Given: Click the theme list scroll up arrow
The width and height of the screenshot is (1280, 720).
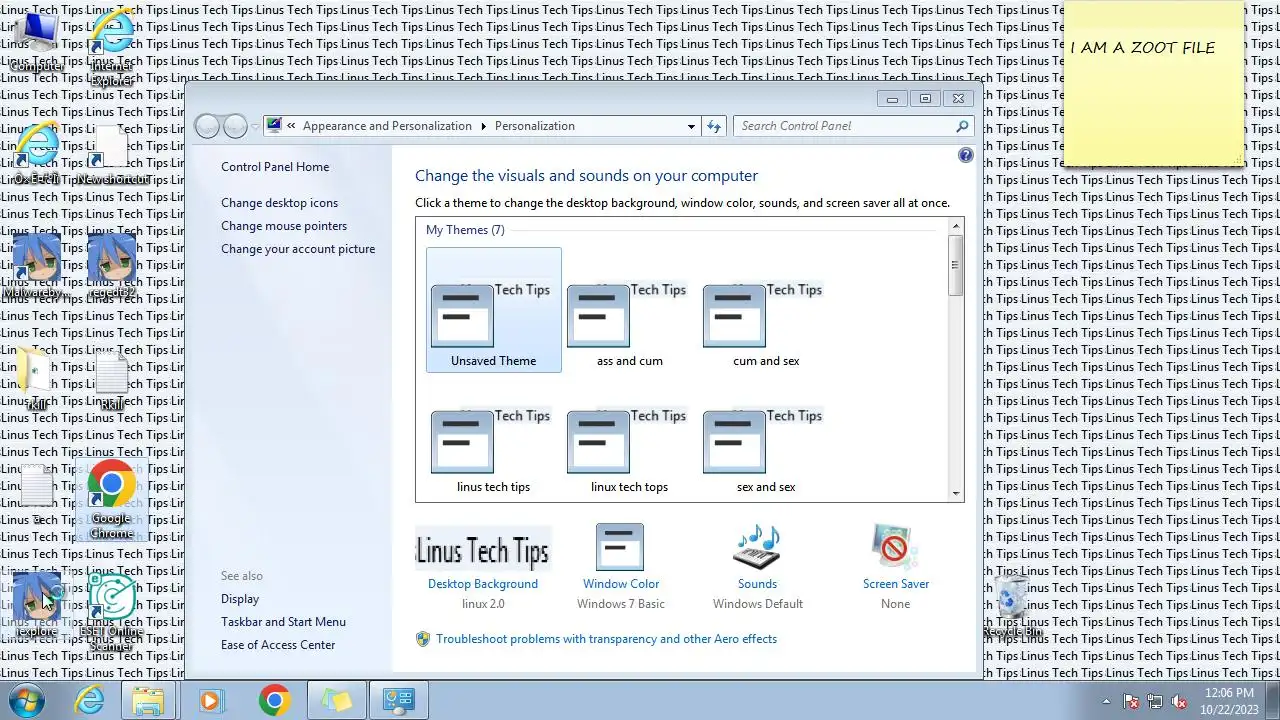Looking at the screenshot, I should 956,227.
